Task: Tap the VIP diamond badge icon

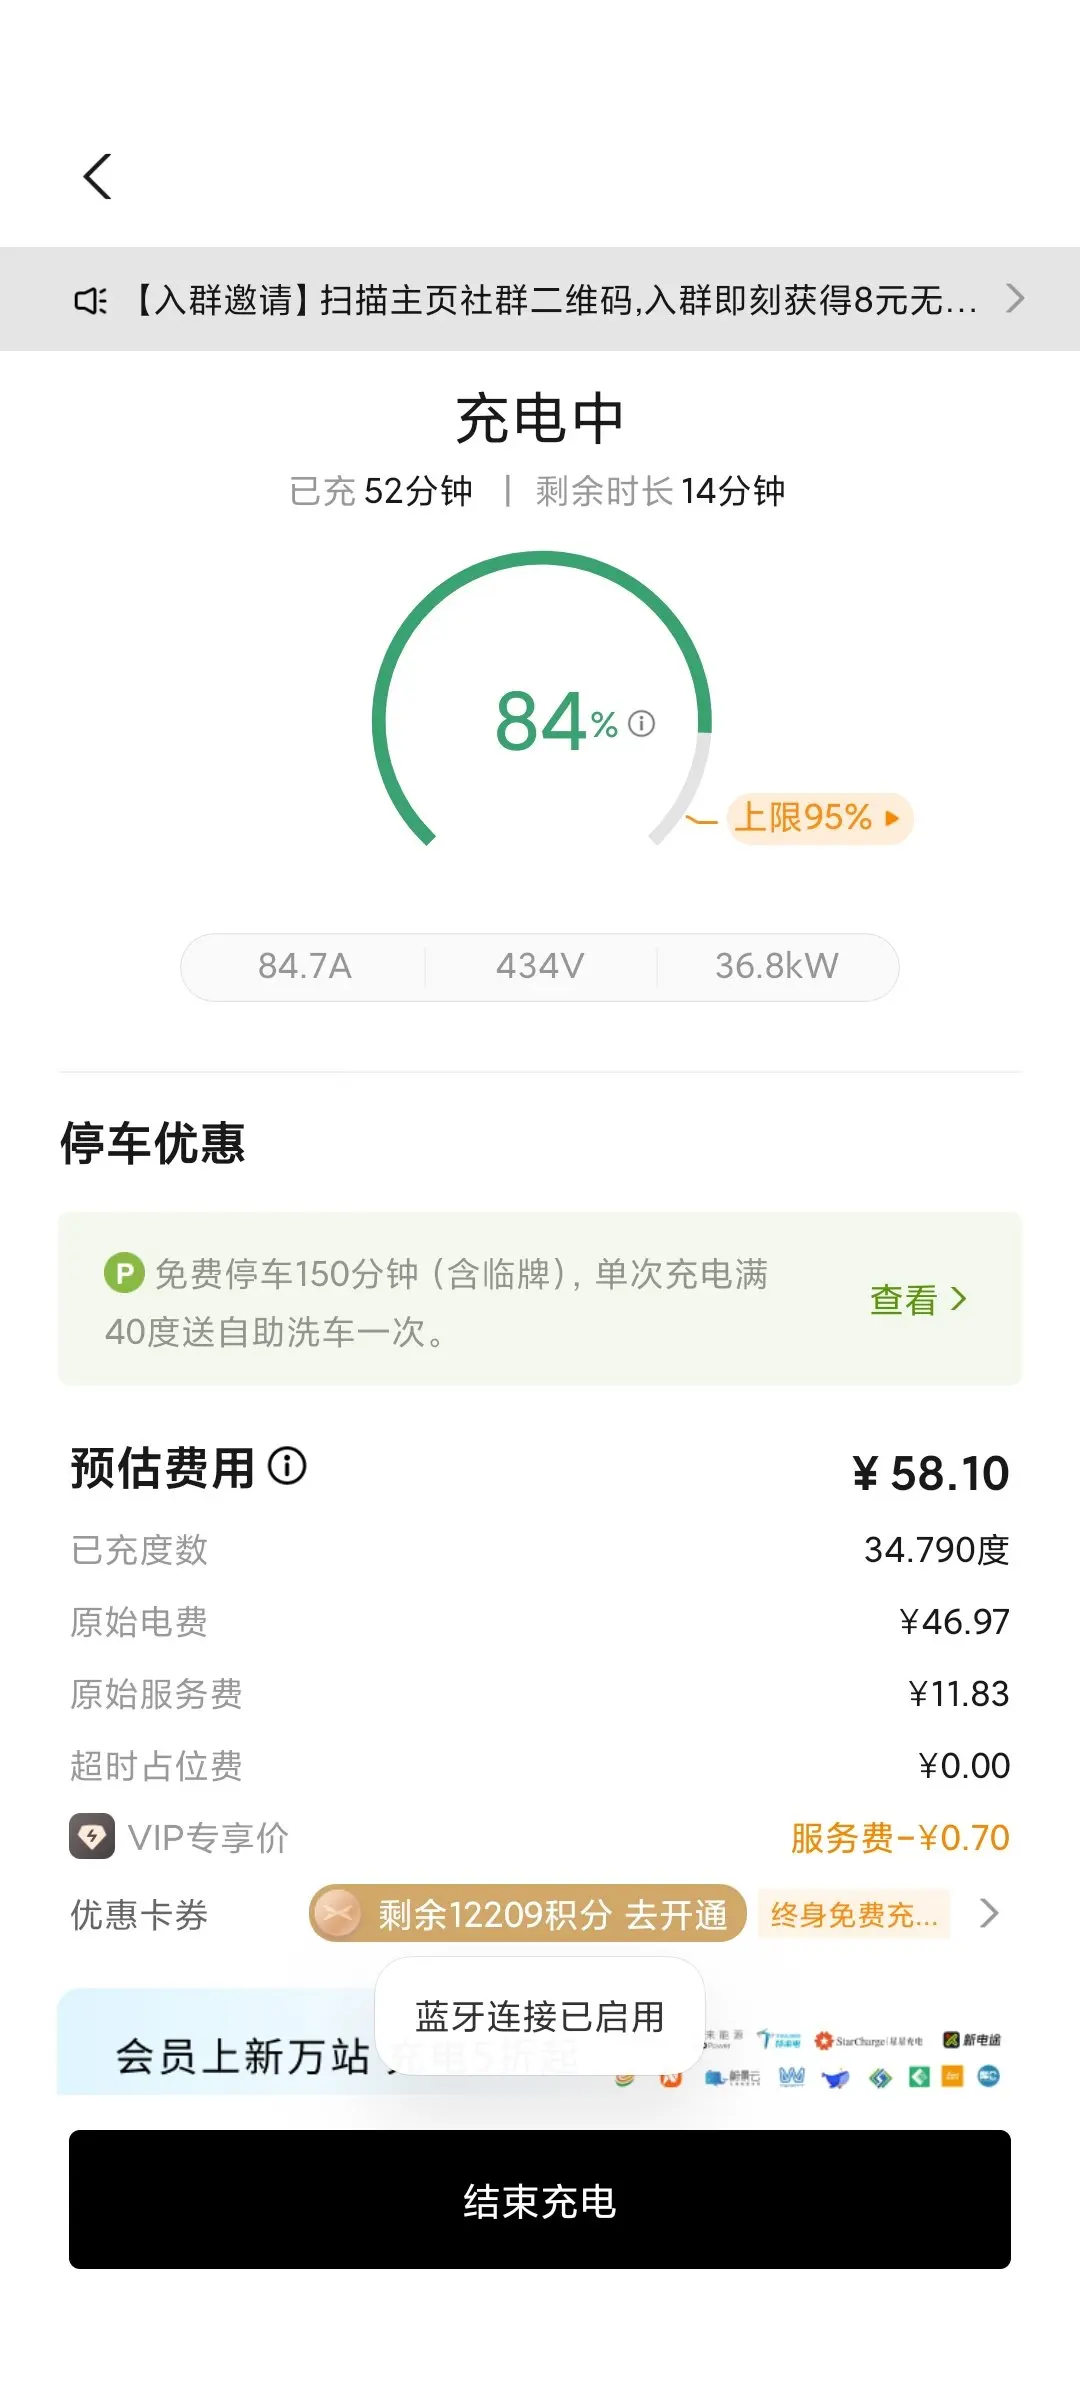Action: click(x=92, y=1837)
